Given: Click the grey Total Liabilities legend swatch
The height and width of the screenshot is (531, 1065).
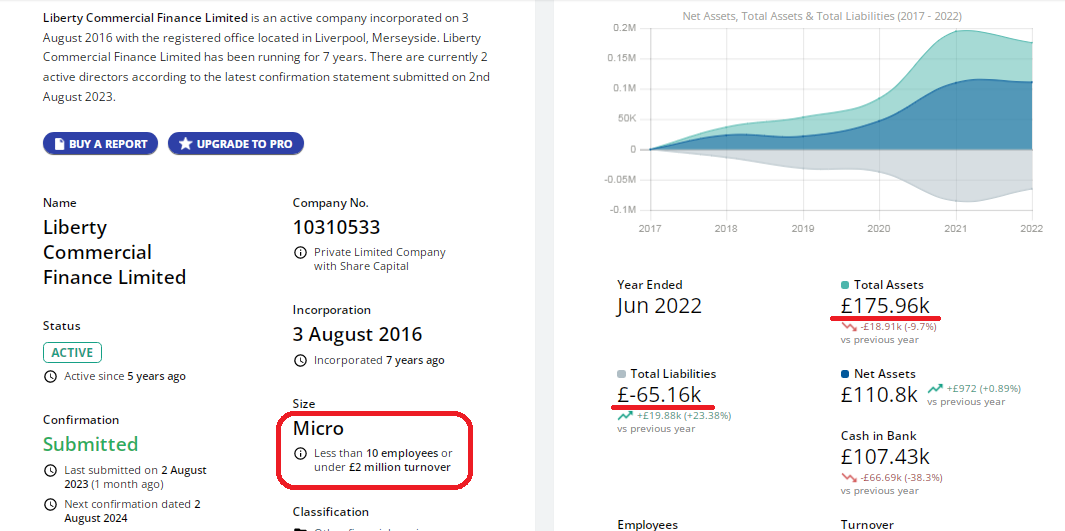Looking at the screenshot, I should tap(621, 374).
